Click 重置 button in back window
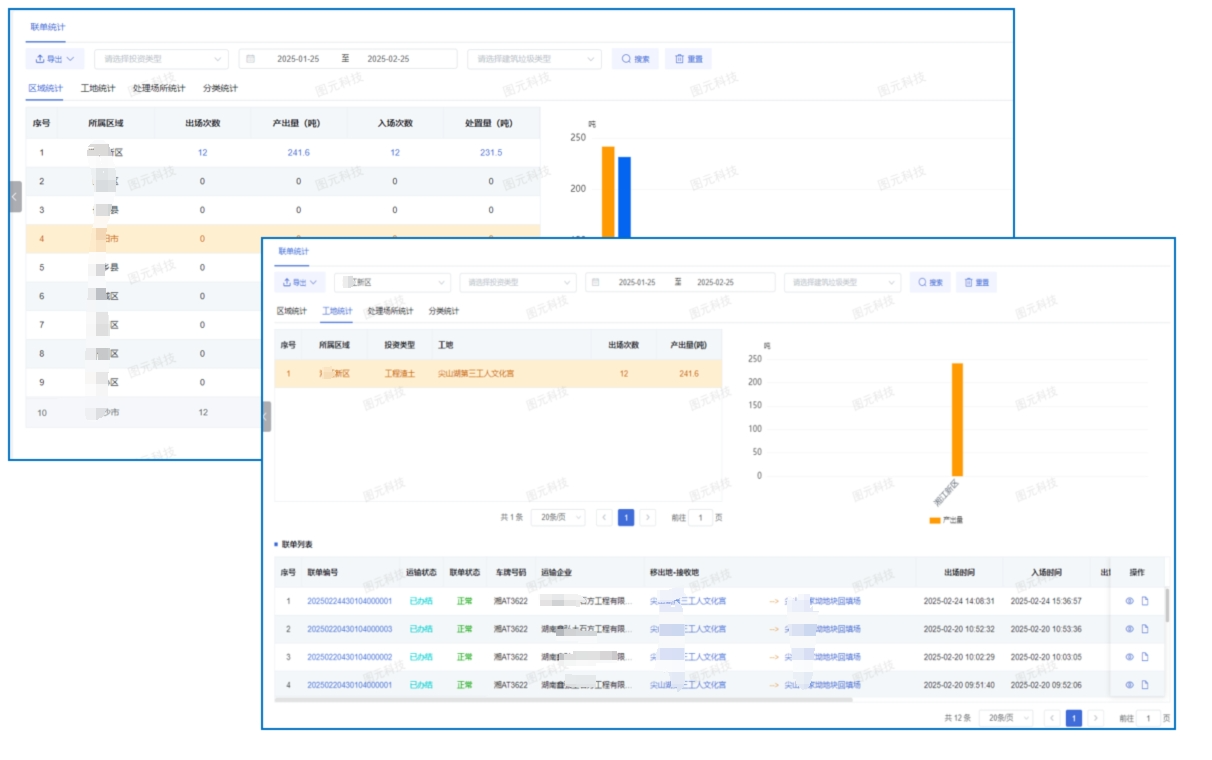The width and height of the screenshot is (1212, 760). (688, 59)
